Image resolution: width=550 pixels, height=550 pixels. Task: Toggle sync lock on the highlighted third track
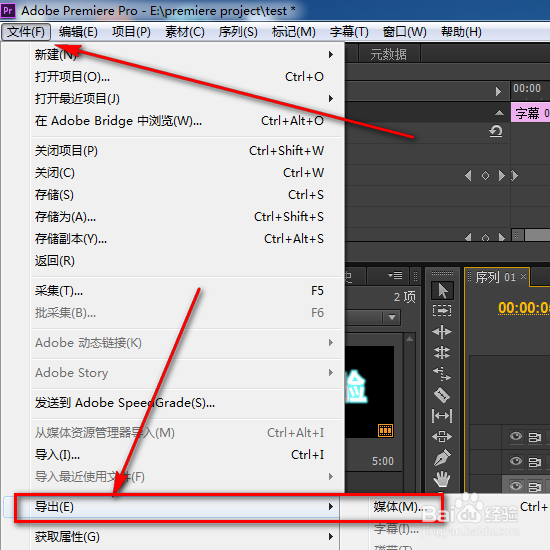[535, 487]
